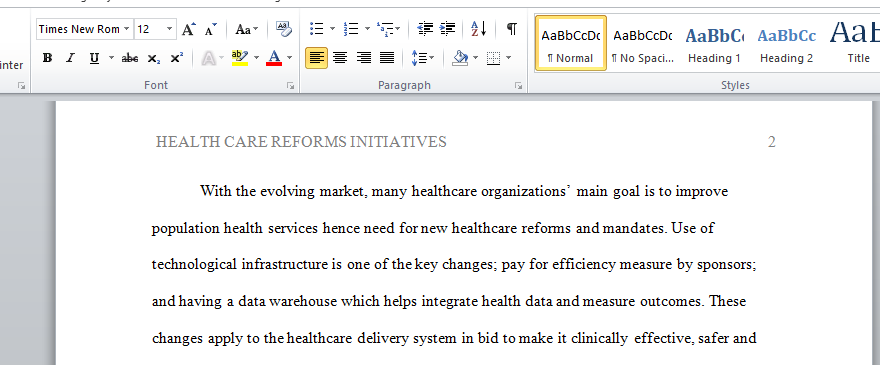
Task: Click the numbered list icon
Action: tap(351, 29)
